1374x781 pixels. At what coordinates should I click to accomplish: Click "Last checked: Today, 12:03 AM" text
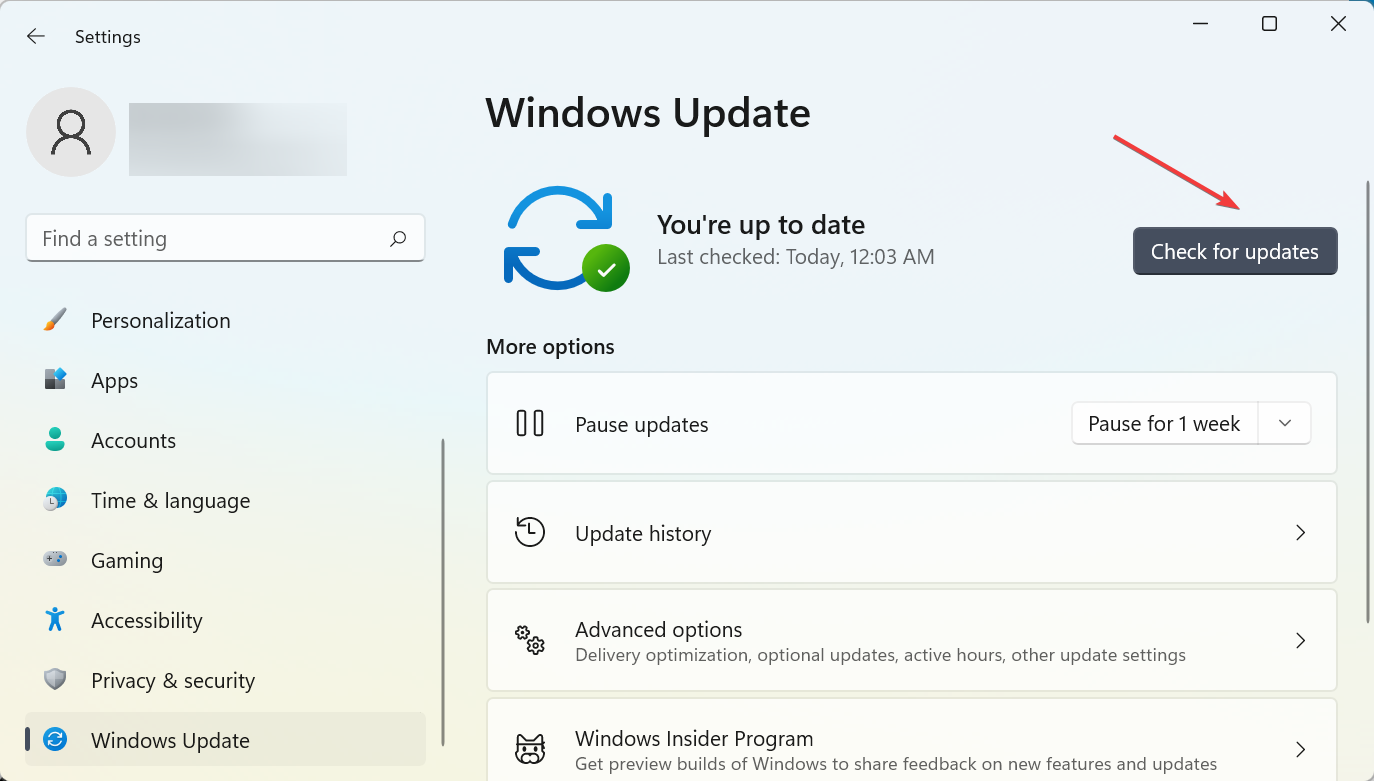[x=796, y=257]
